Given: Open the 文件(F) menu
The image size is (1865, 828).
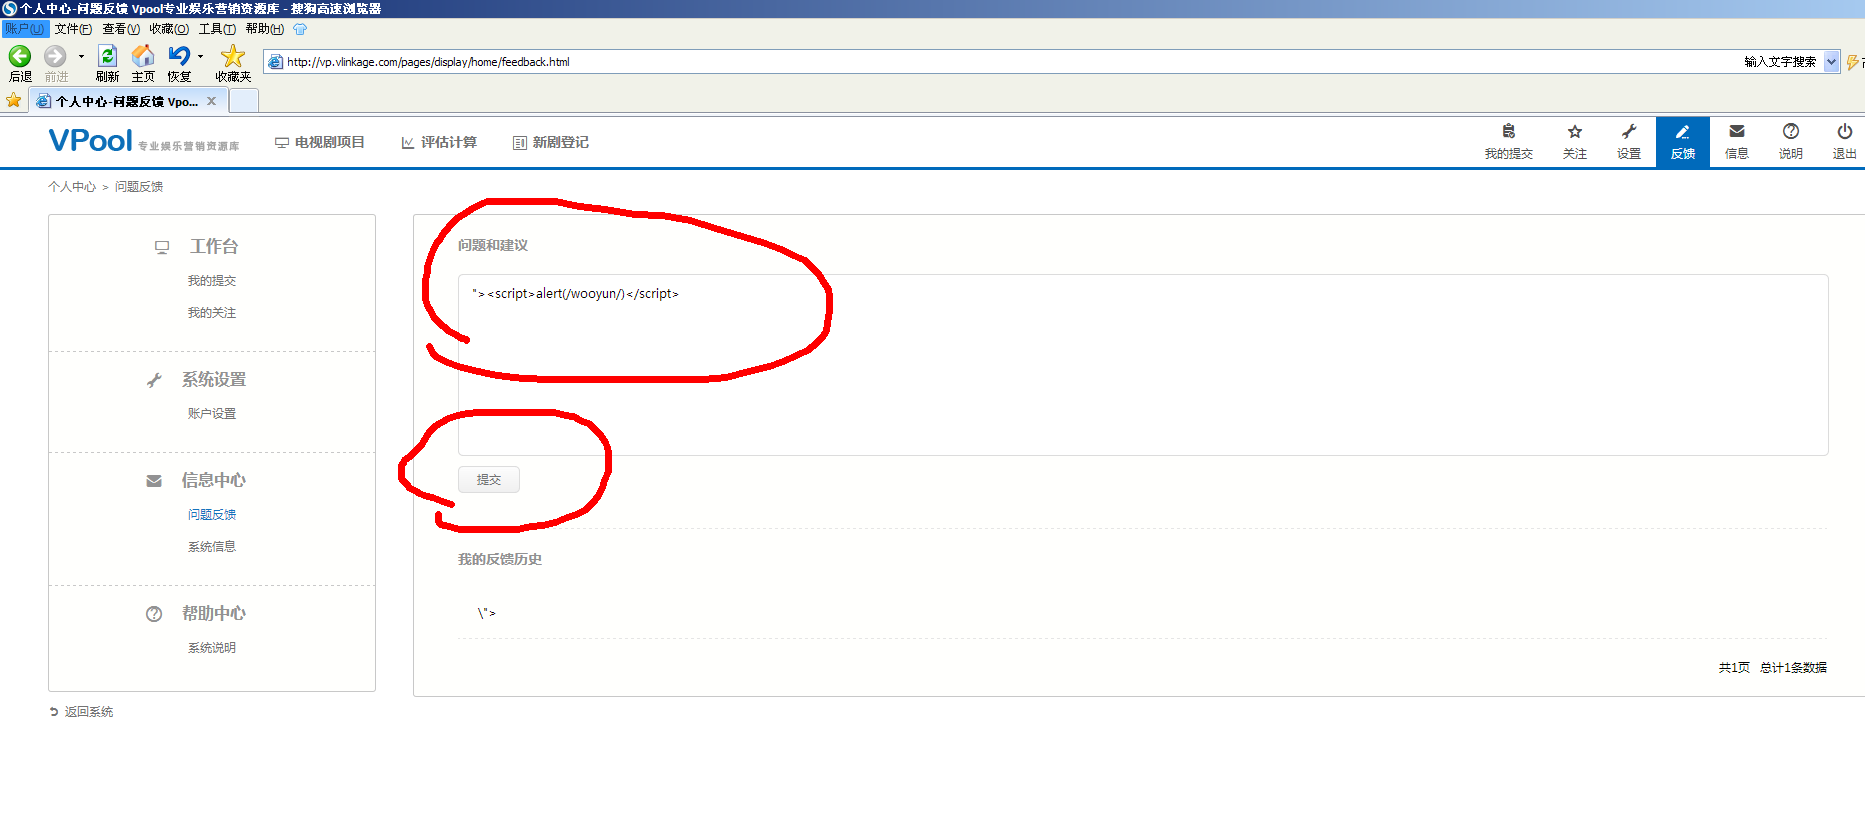Looking at the screenshot, I should [x=73, y=29].
